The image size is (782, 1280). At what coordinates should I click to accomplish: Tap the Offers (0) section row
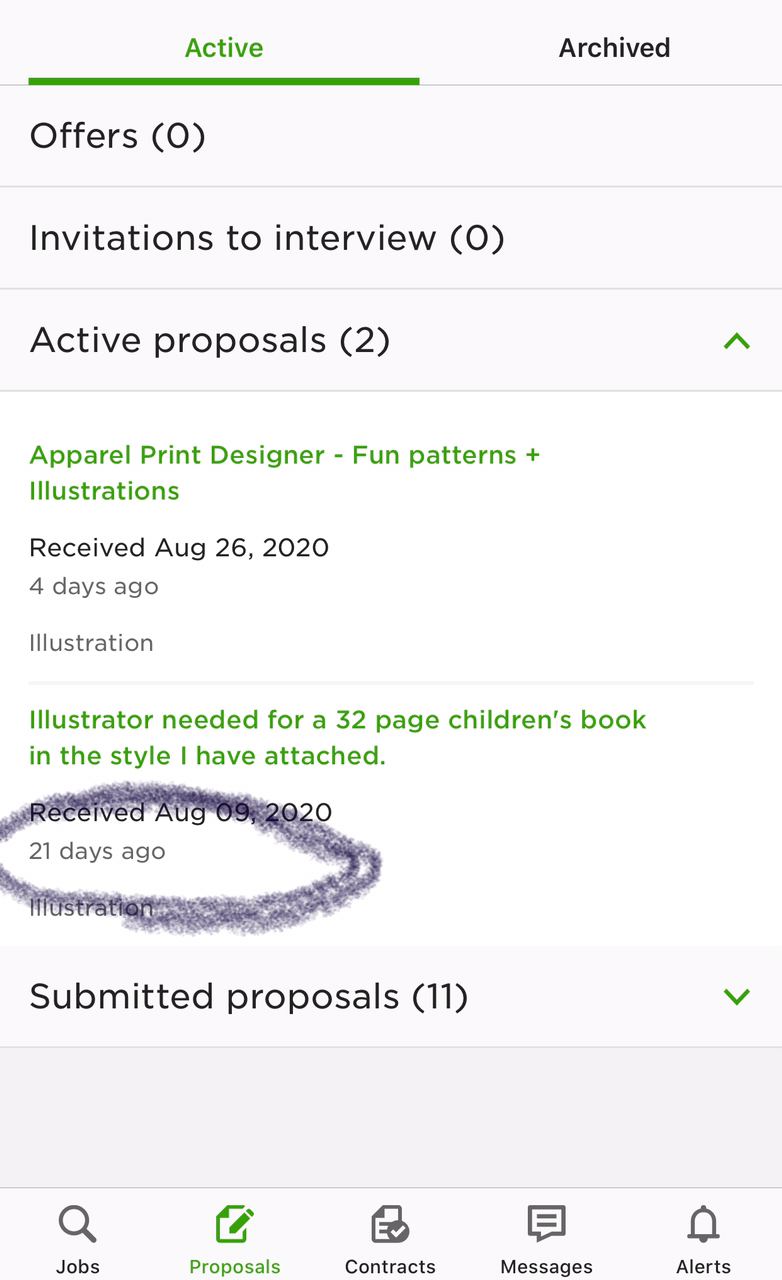tap(391, 136)
